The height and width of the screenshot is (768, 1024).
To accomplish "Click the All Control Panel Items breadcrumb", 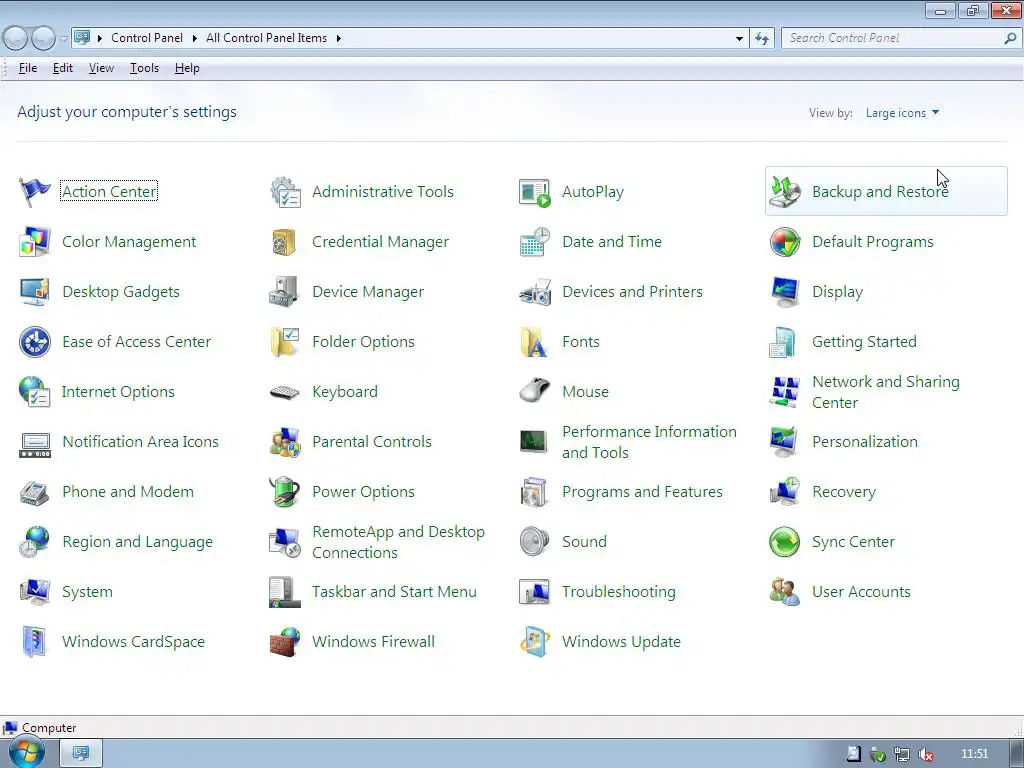I will tap(266, 38).
